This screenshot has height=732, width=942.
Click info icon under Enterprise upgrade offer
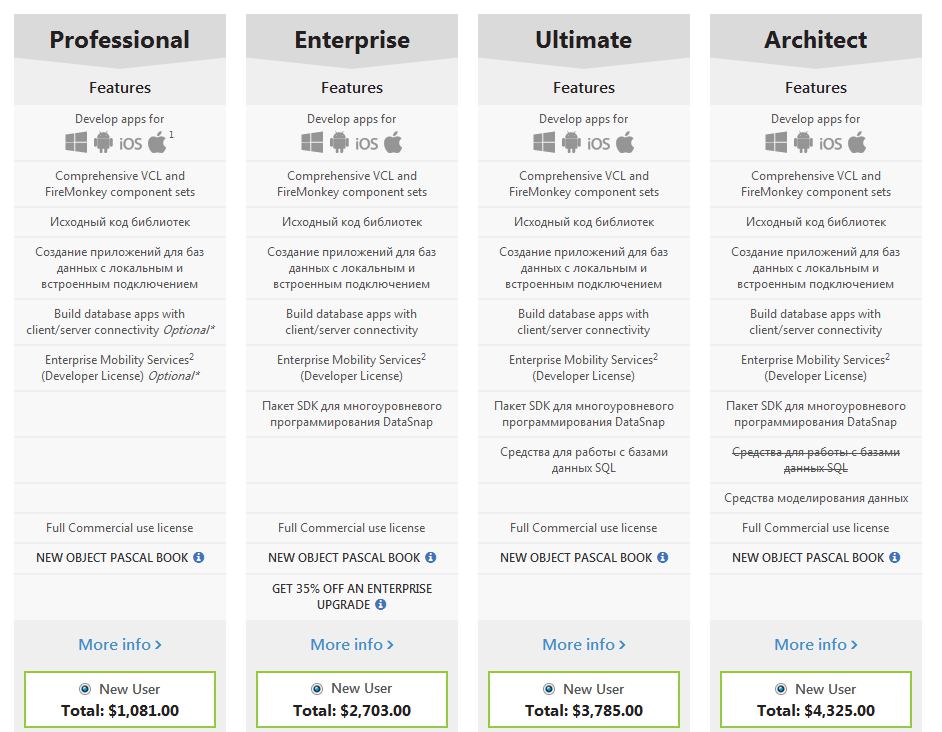[381, 605]
